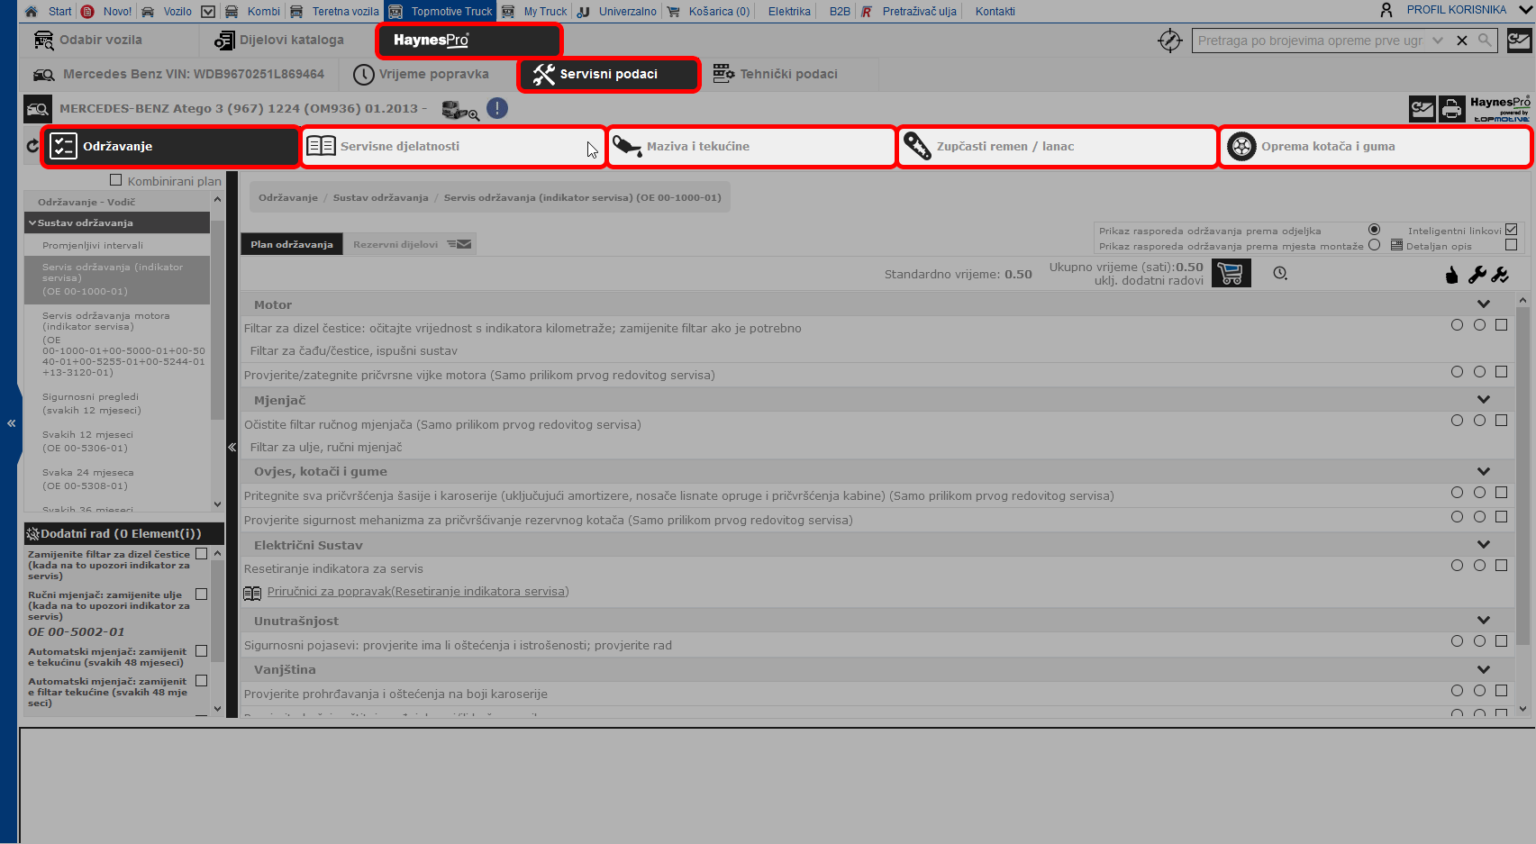Click the gear icon beside Dodatni rad
The image size is (1536, 844).
coord(33,534)
